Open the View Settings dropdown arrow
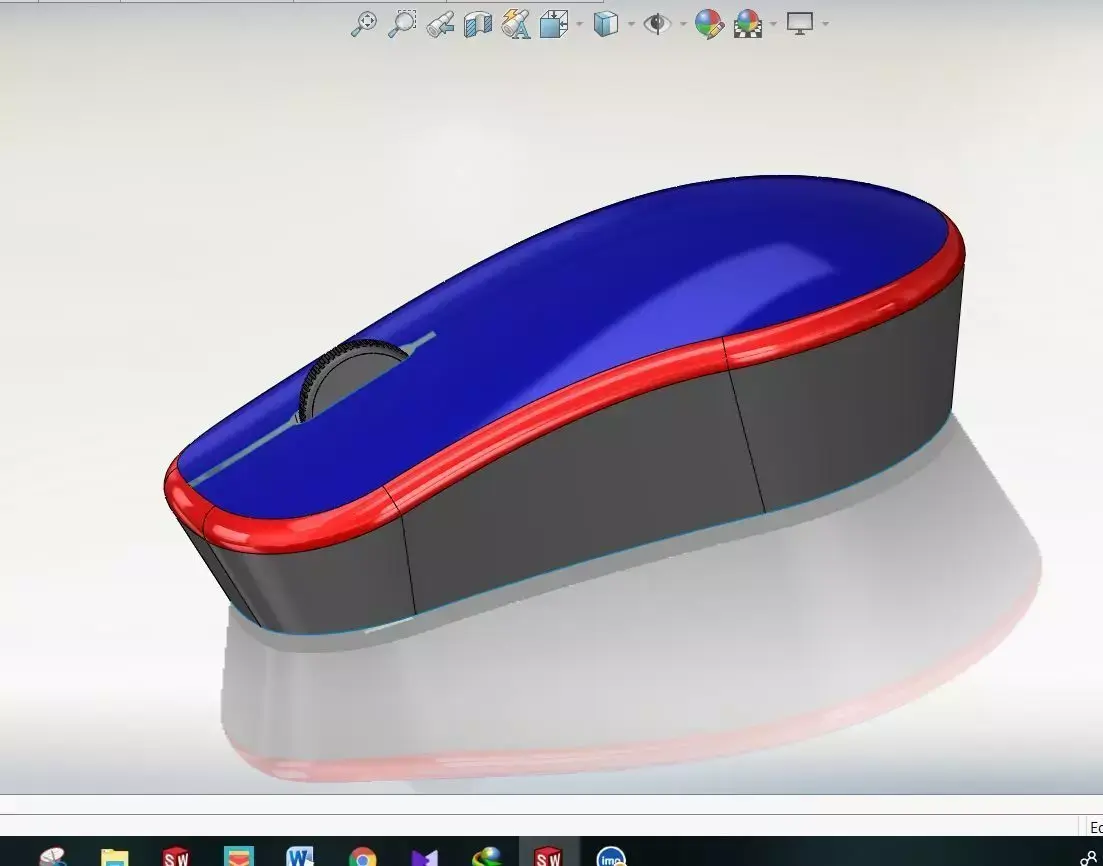 pyautogui.click(x=825, y=24)
